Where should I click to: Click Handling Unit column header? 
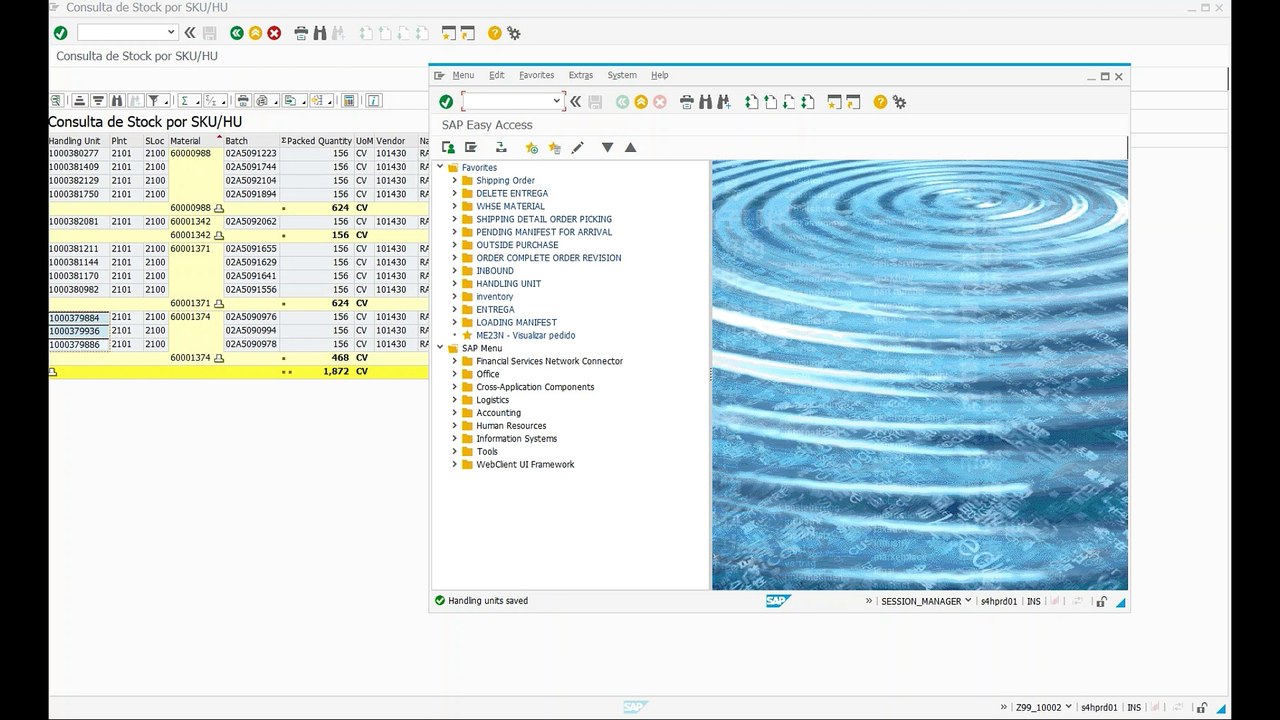79,141
